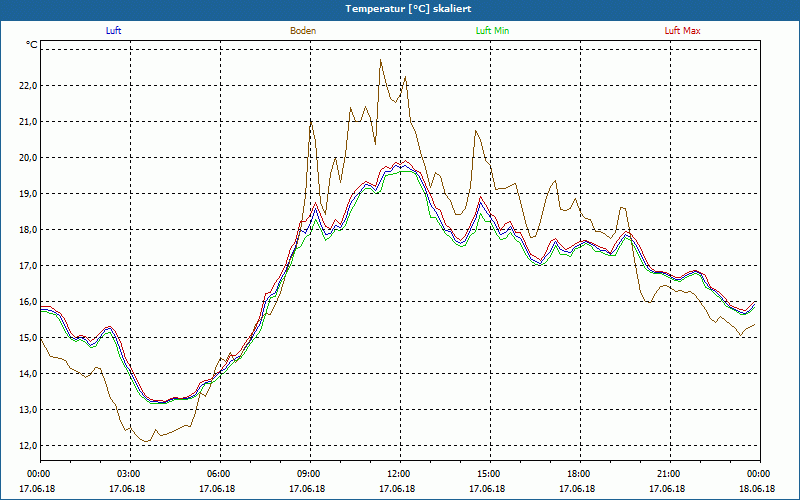Click the 19,0 y-axis value
800x500 pixels.
click(28, 194)
